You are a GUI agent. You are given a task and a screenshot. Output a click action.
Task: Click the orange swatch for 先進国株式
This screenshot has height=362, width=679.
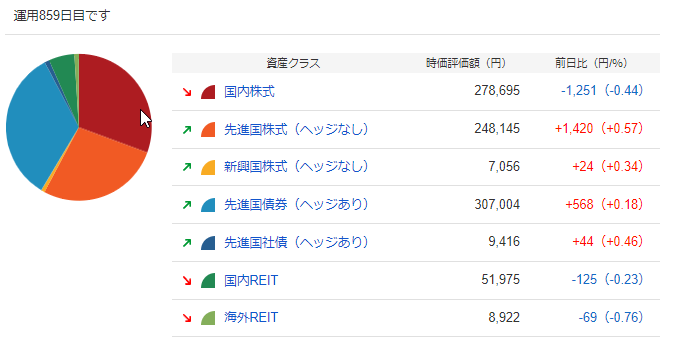click(208, 130)
